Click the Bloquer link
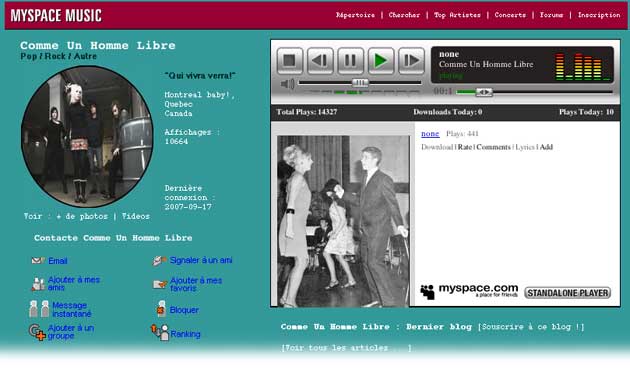This screenshot has height=369, width=630. point(184,310)
